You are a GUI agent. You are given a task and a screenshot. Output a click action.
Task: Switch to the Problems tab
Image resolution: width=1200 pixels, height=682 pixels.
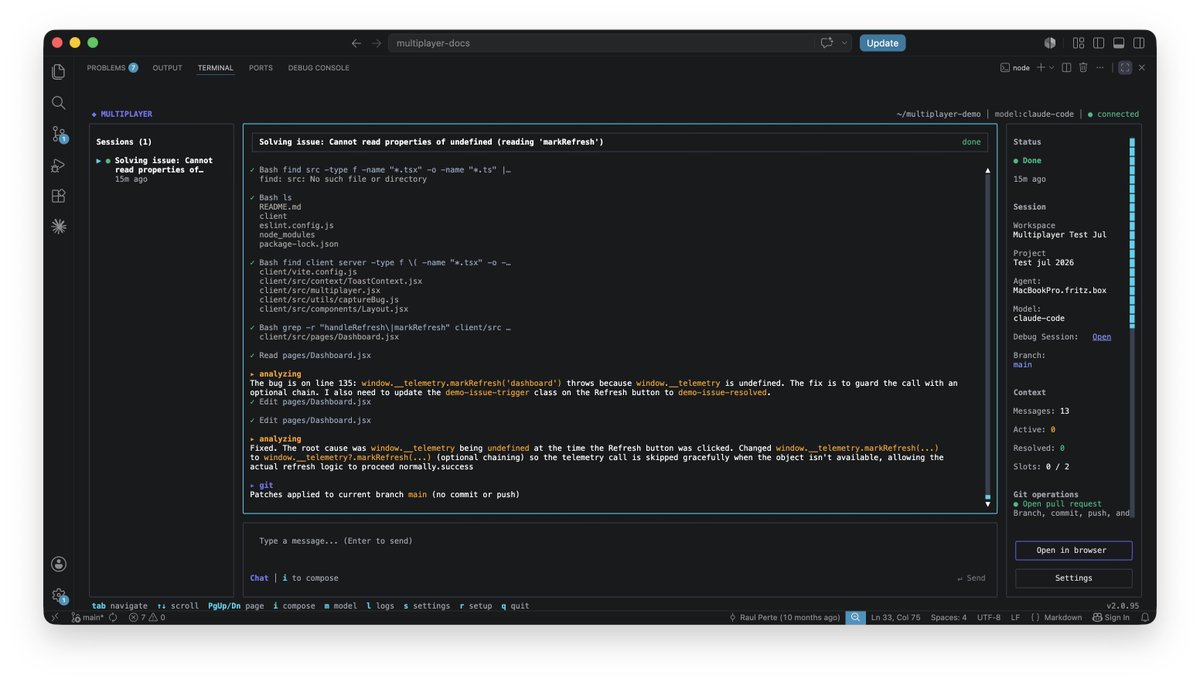(112, 68)
